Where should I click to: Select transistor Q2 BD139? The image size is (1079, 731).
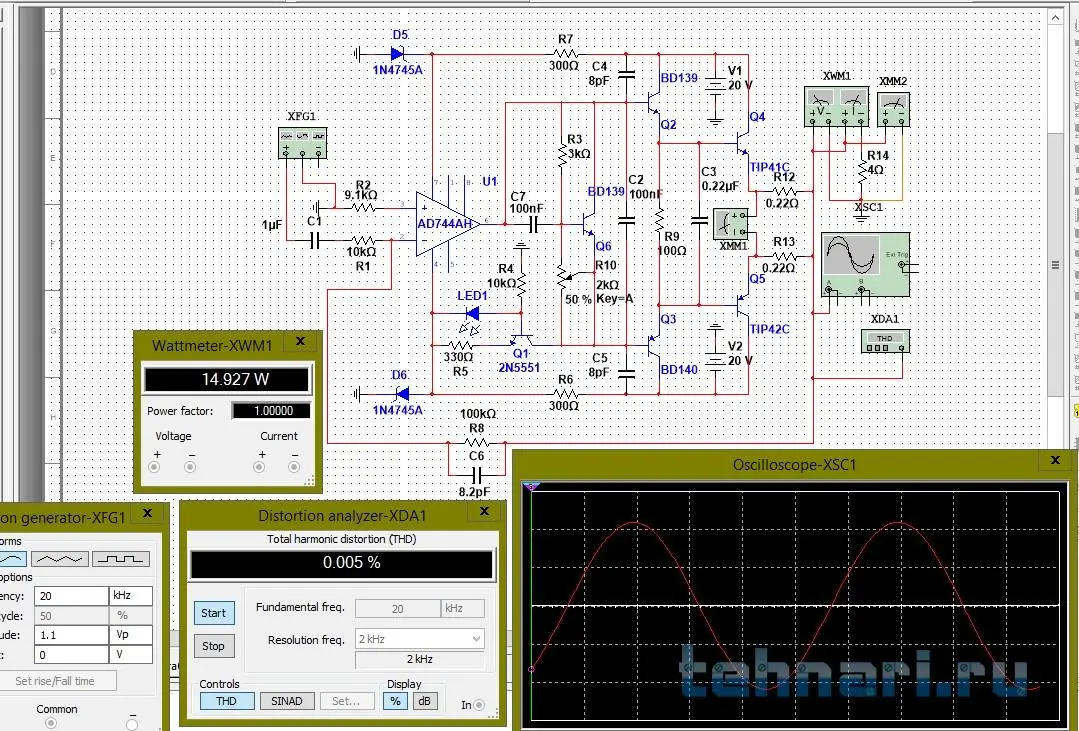[x=652, y=104]
